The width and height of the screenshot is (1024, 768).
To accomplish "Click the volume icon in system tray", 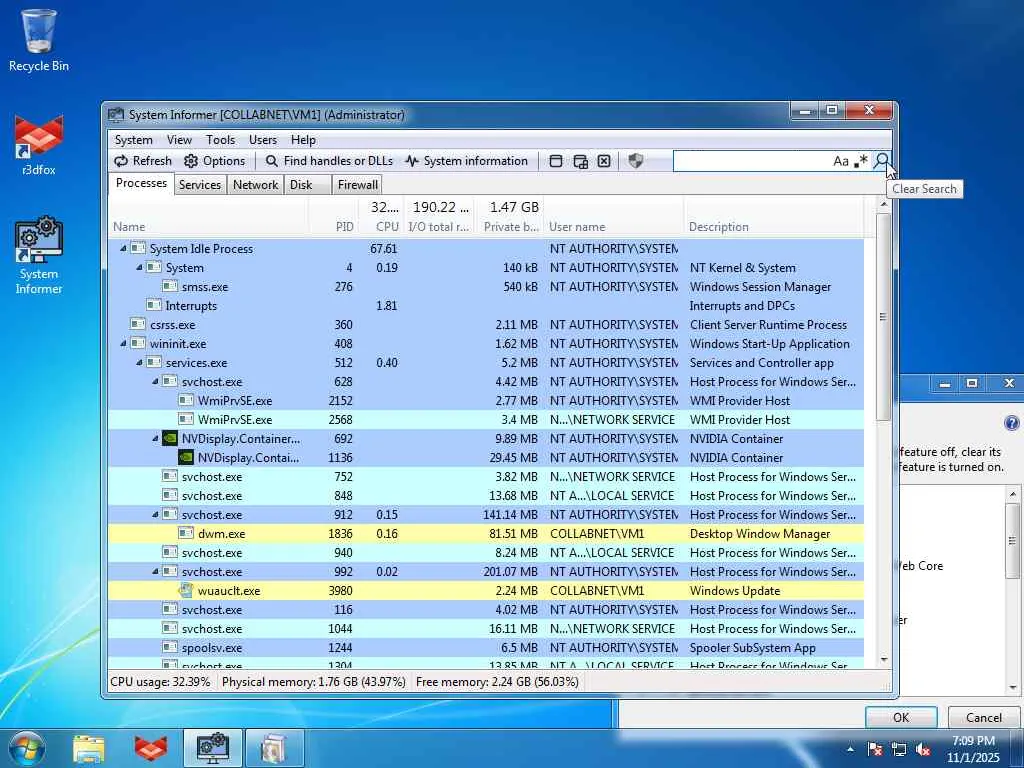I will [x=923, y=749].
